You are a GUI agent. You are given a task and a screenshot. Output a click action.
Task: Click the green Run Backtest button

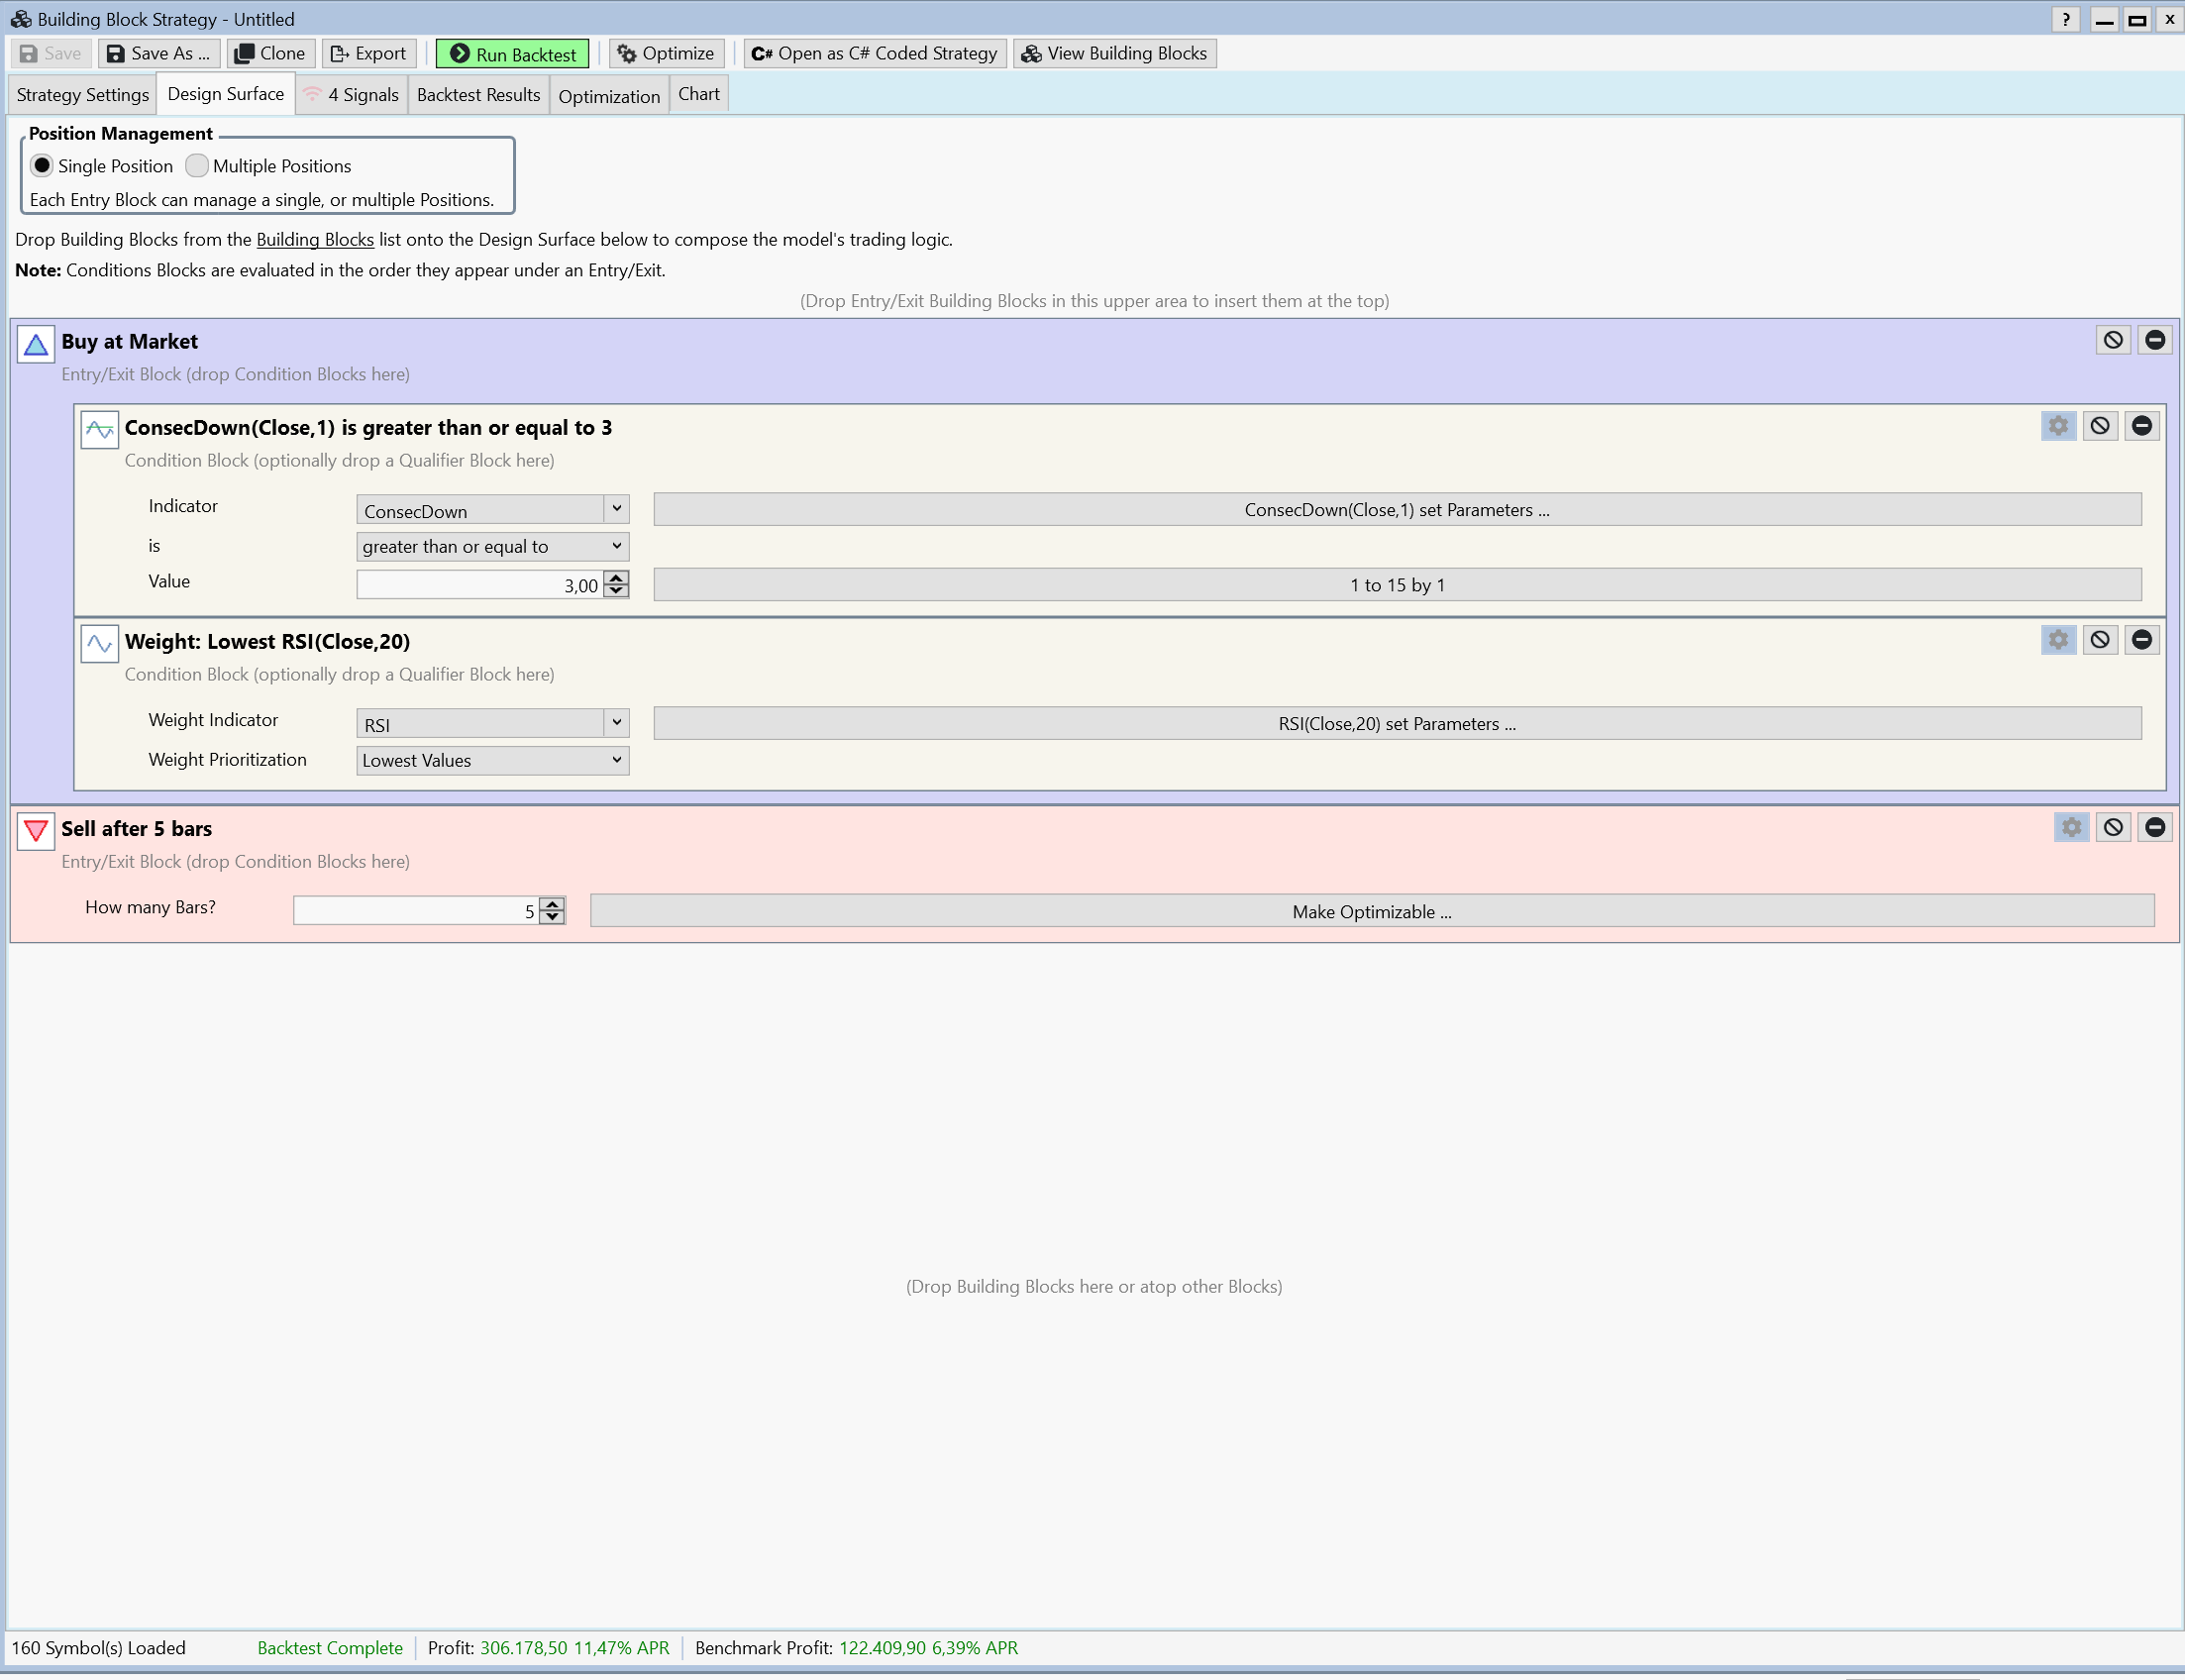click(513, 54)
